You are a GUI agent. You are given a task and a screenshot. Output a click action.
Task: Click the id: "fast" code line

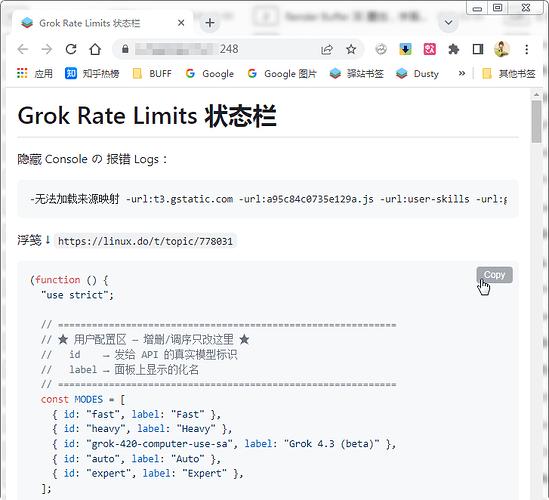(x=136, y=415)
